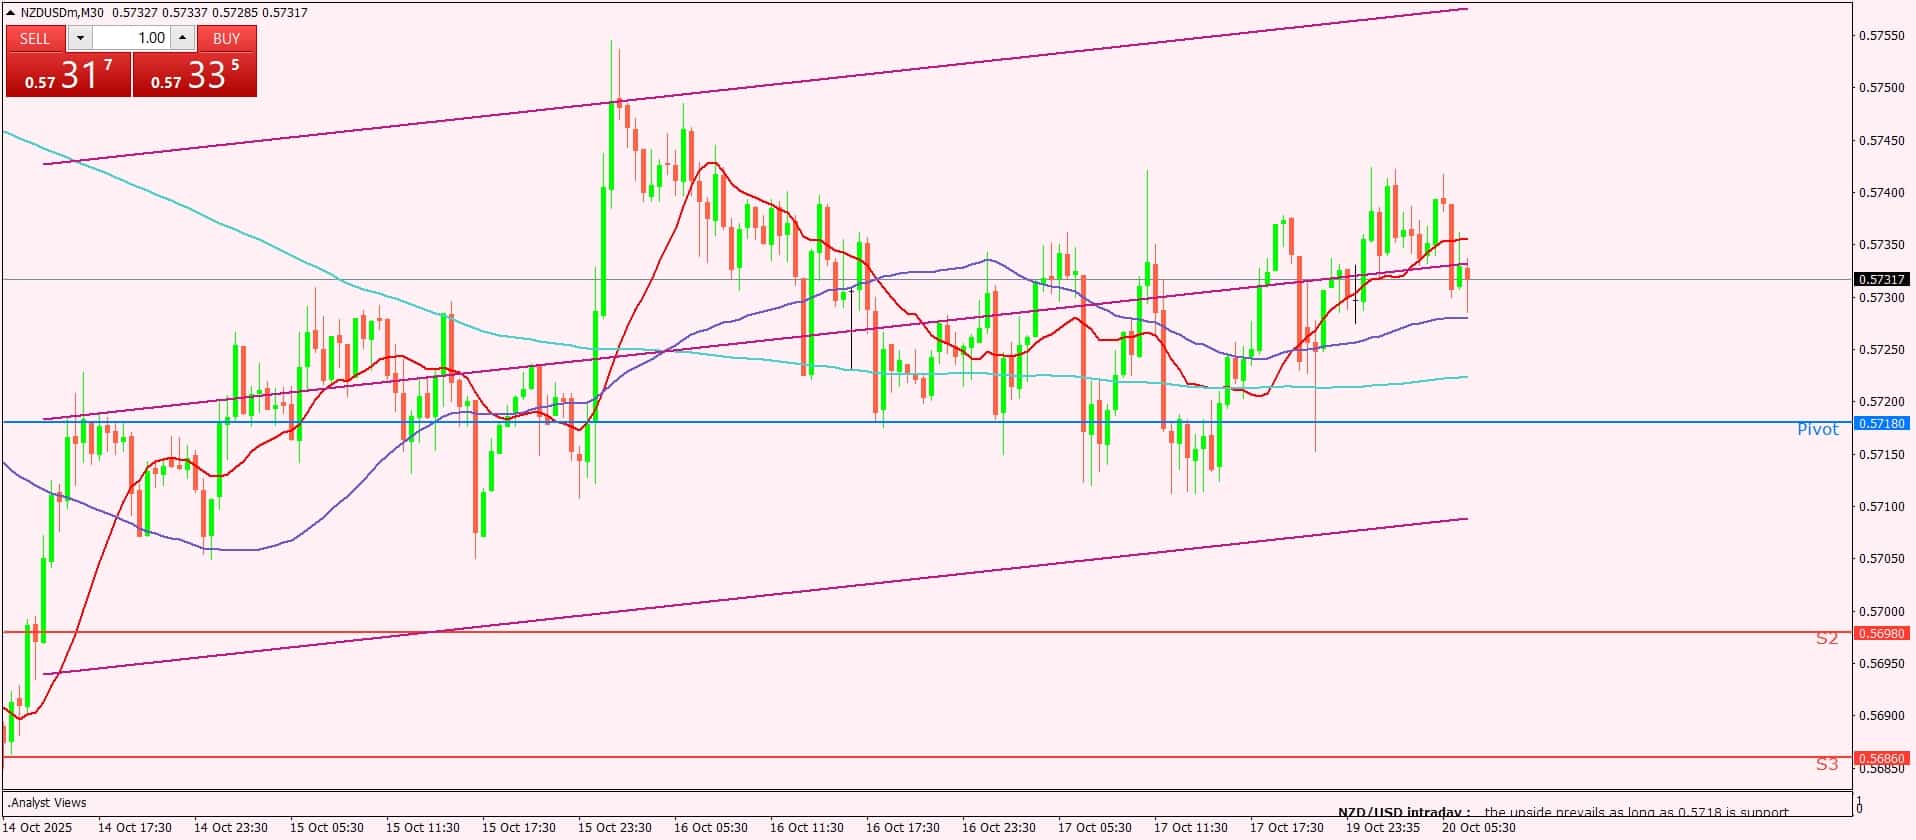
Task: Click the 0.57400 price axis label
Action: [x=1881, y=193]
